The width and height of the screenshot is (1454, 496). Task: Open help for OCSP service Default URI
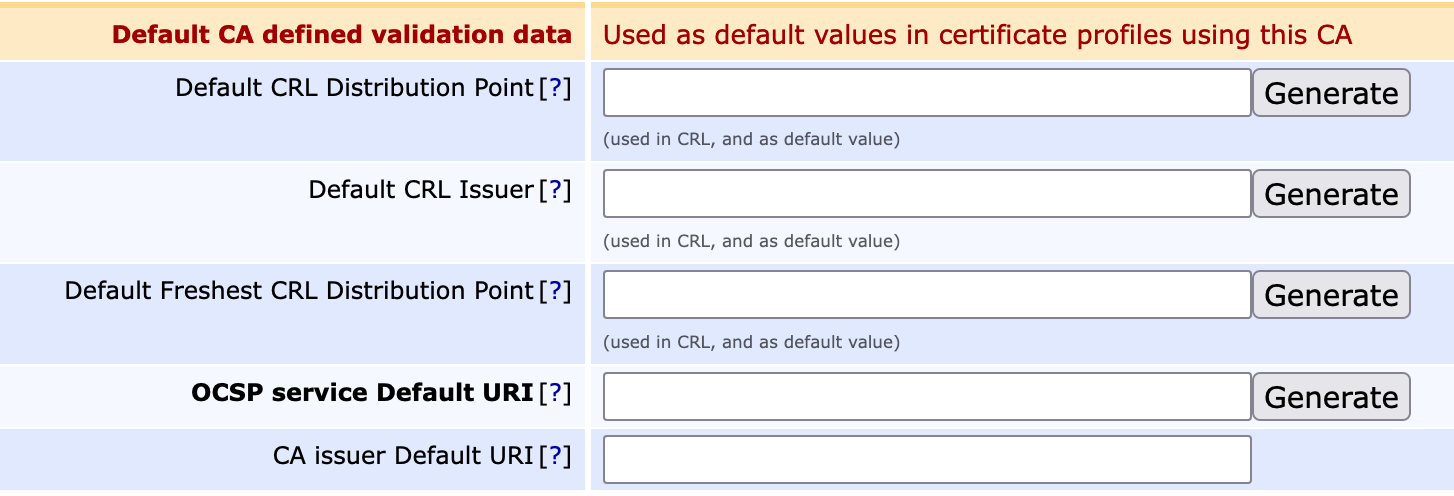(x=555, y=393)
